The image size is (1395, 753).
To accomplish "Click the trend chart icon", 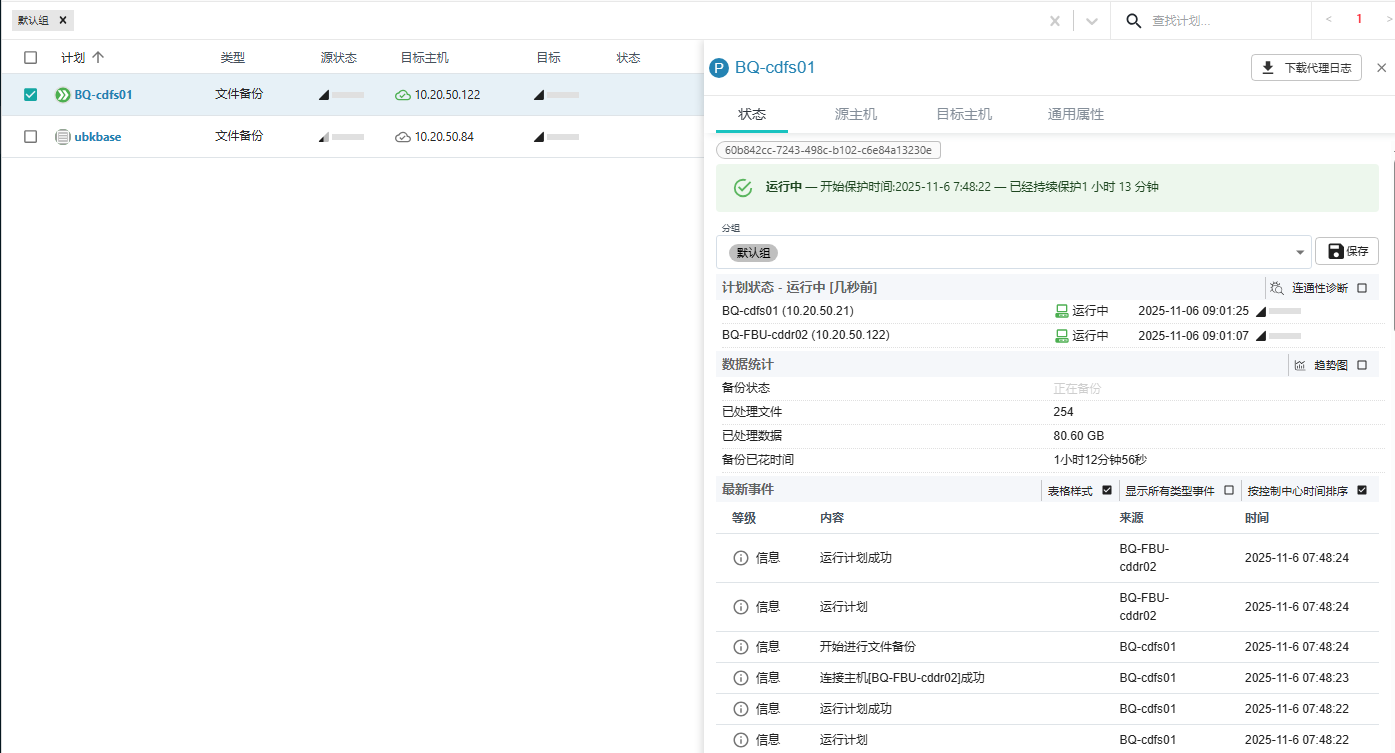I will coord(1300,365).
